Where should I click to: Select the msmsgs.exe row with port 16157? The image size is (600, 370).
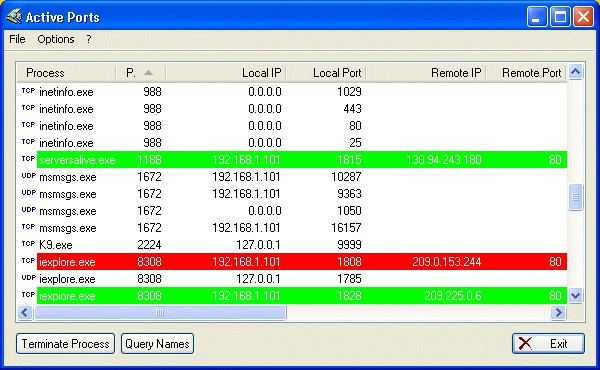pyautogui.click(x=292, y=228)
